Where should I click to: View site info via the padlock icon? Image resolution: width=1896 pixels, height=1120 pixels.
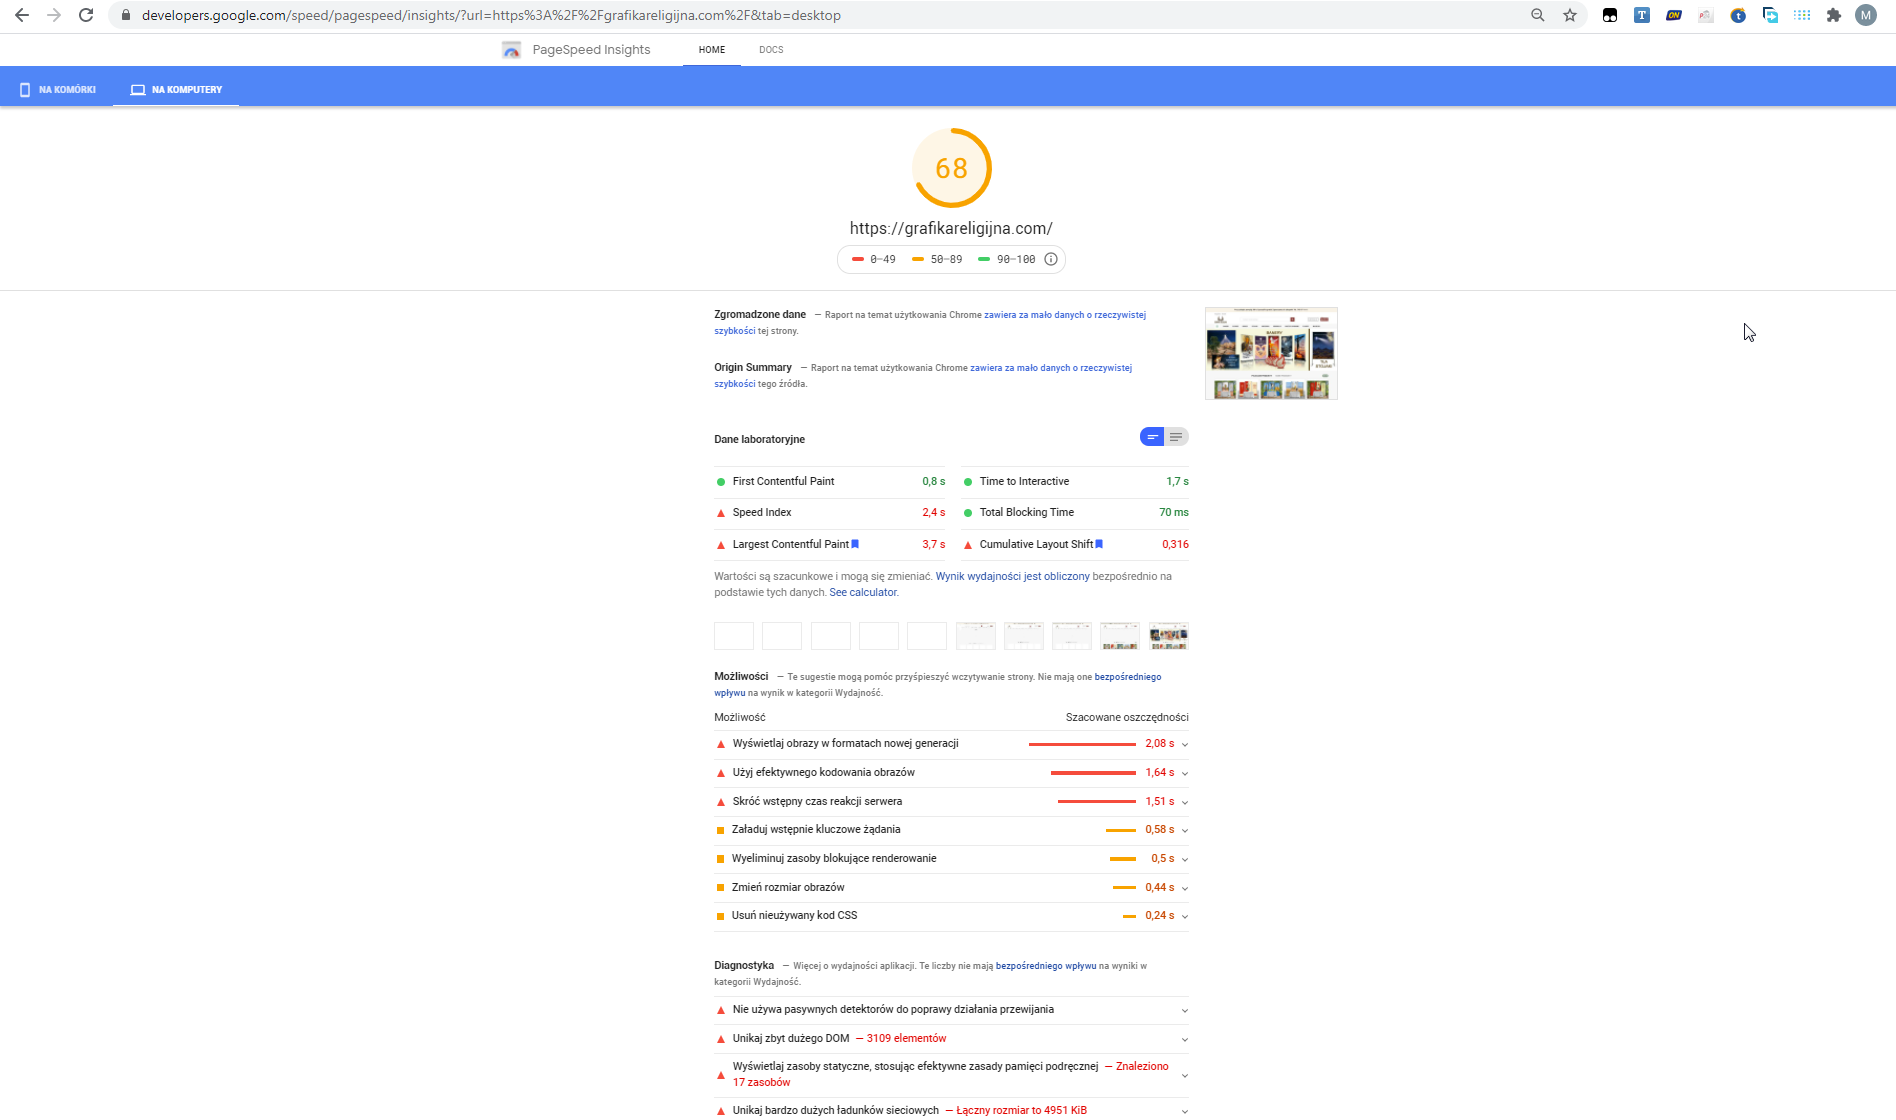pos(126,15)
